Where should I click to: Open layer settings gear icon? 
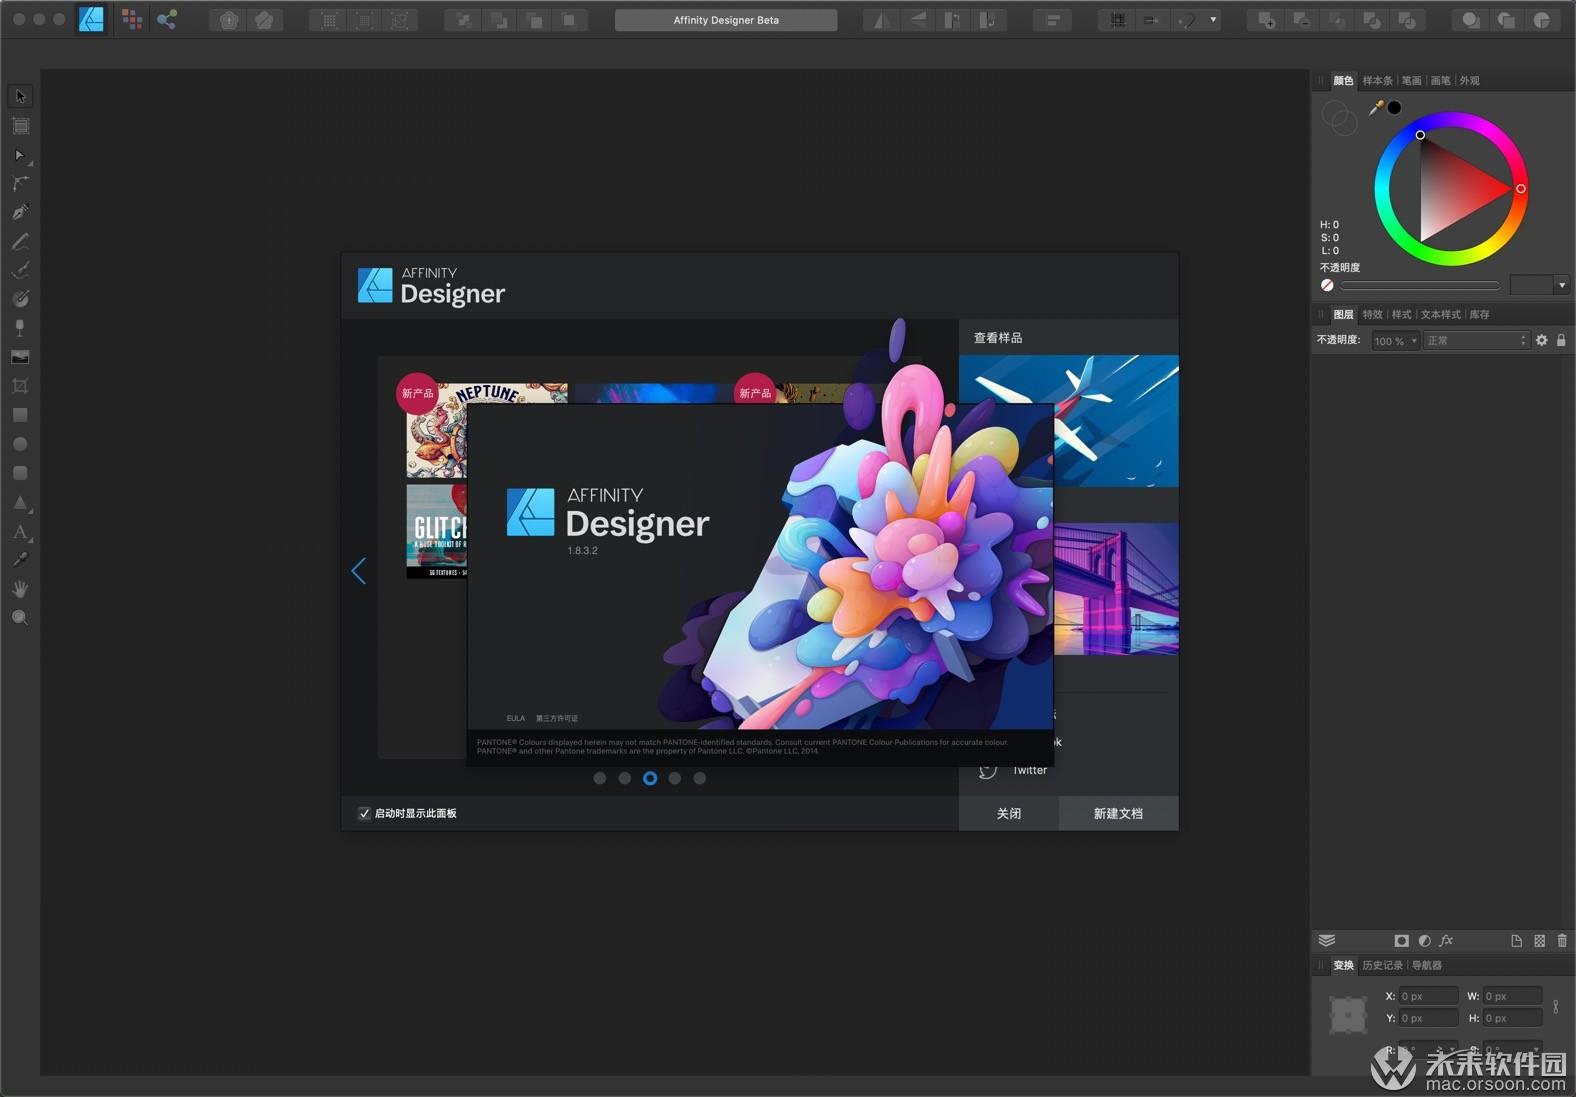tap(1541, 340)
